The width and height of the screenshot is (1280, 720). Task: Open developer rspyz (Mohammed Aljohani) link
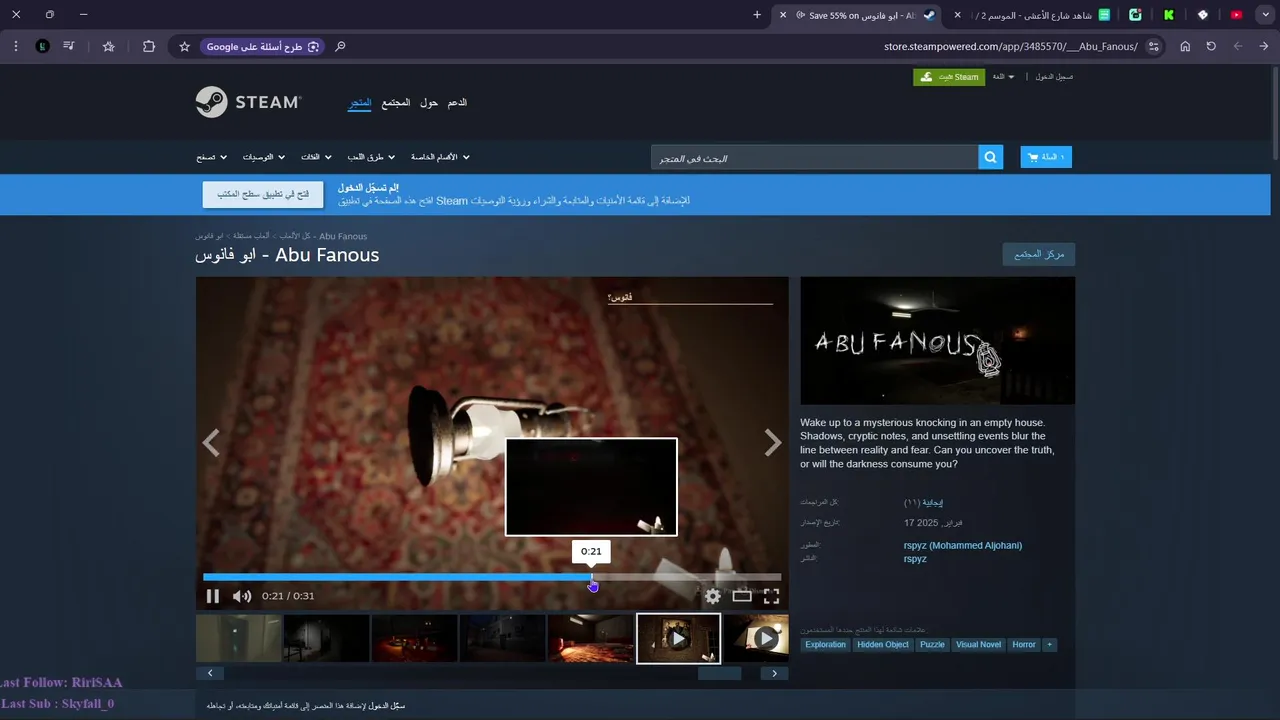click(x=963, y=546)
